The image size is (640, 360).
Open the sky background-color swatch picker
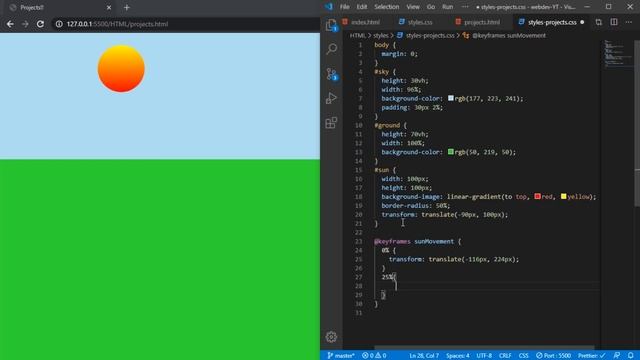coord(451,98)
